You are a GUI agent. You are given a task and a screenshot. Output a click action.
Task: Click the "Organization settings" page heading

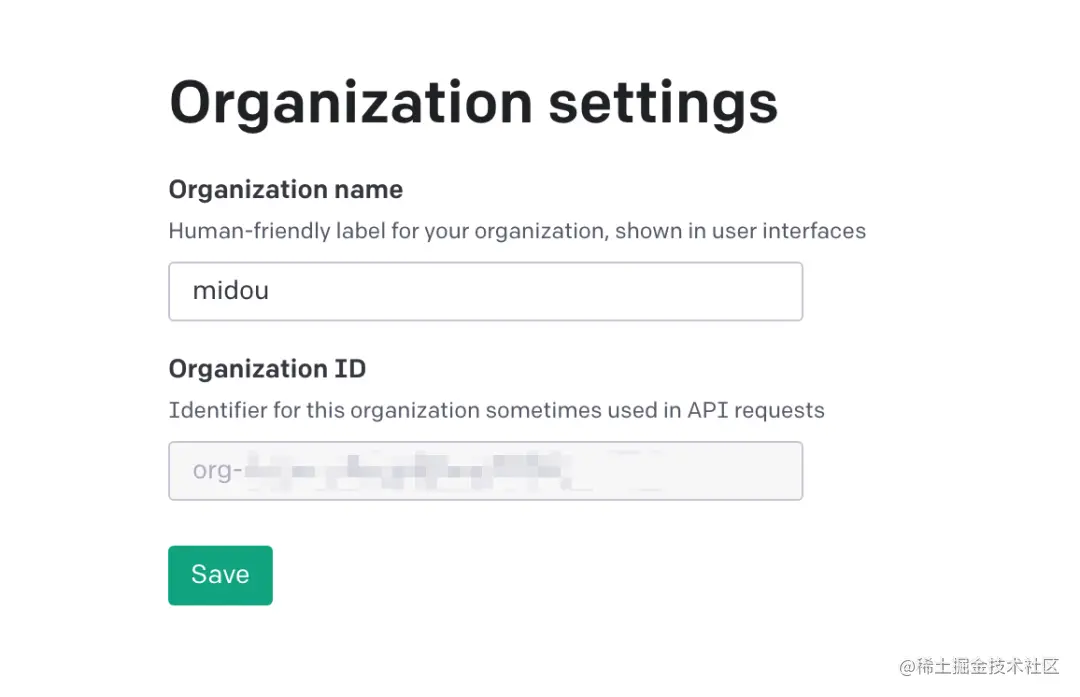click(473, 103)
